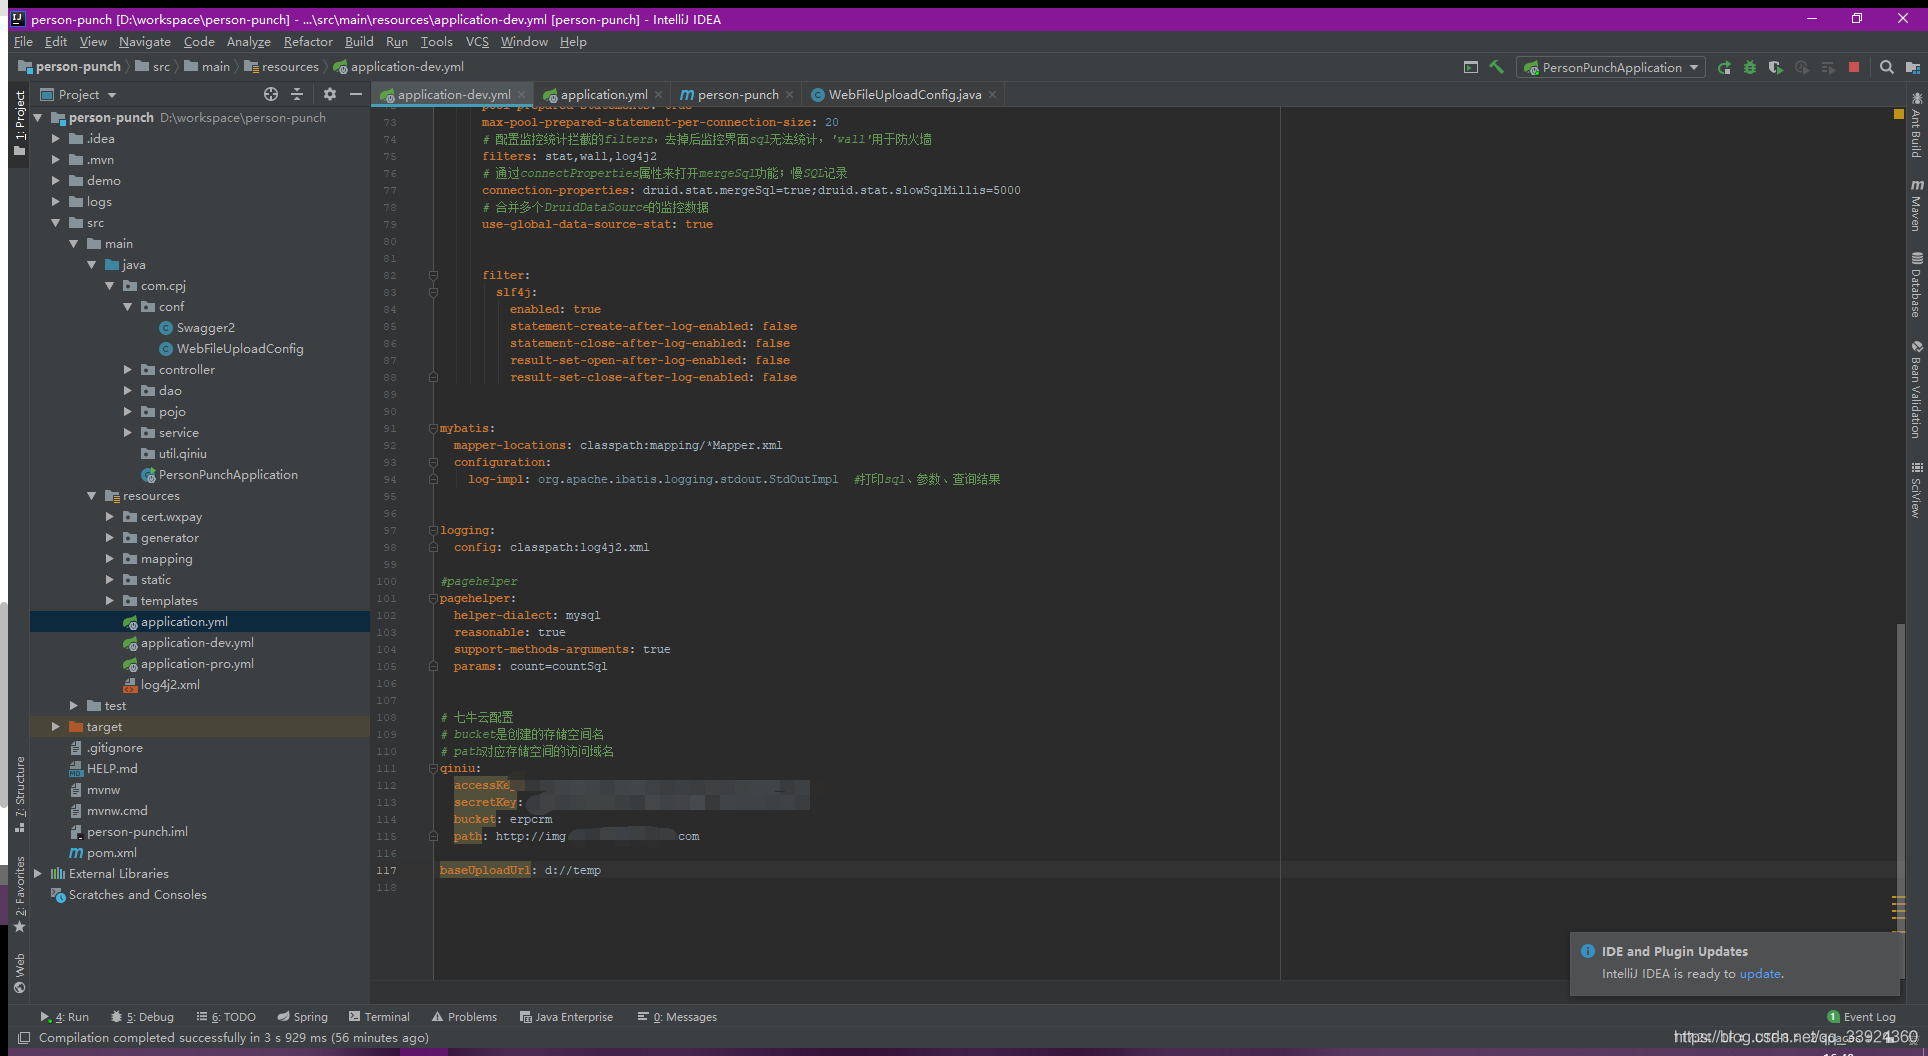Viewport: 1928px width, 1056px height.
Task: Fold the qiniu block in editor gutter
Action: tap(433, 768)
